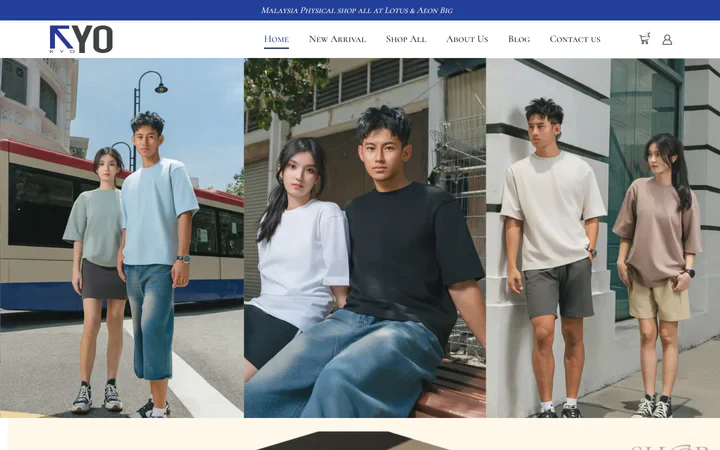Click the Malaysia Physical shop announcement text
720x450 pixels.
point(357,10)
